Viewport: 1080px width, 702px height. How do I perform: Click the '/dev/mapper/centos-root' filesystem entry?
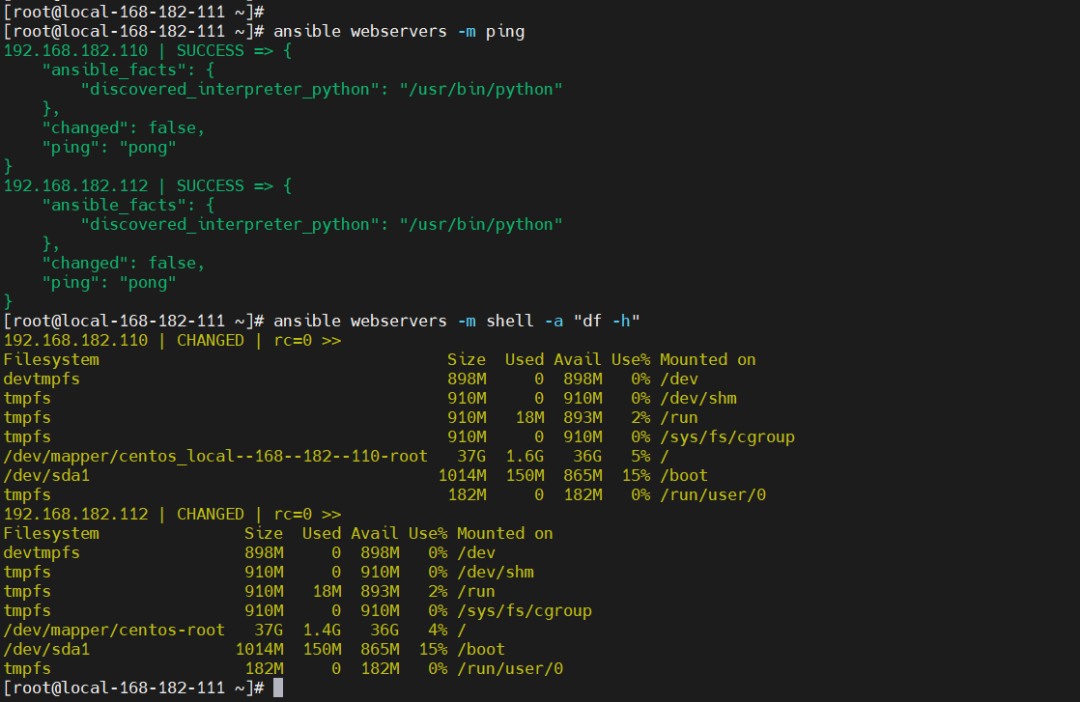(114, 630)
